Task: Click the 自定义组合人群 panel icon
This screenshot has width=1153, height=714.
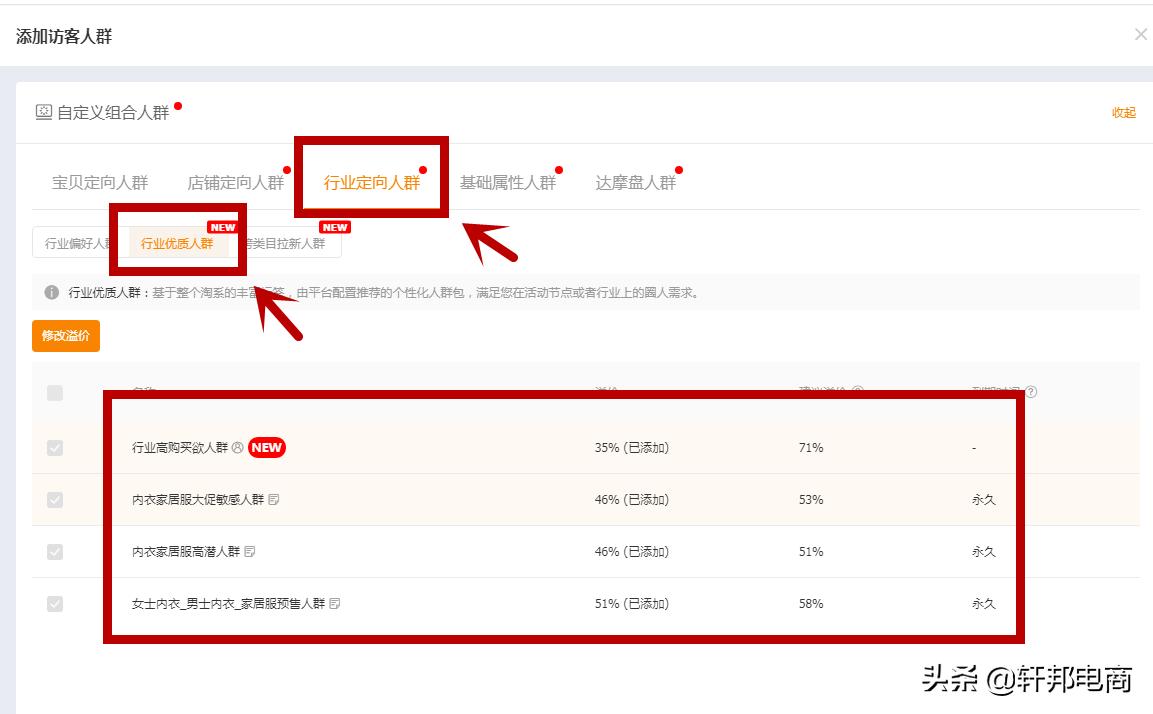Action: 43,112
